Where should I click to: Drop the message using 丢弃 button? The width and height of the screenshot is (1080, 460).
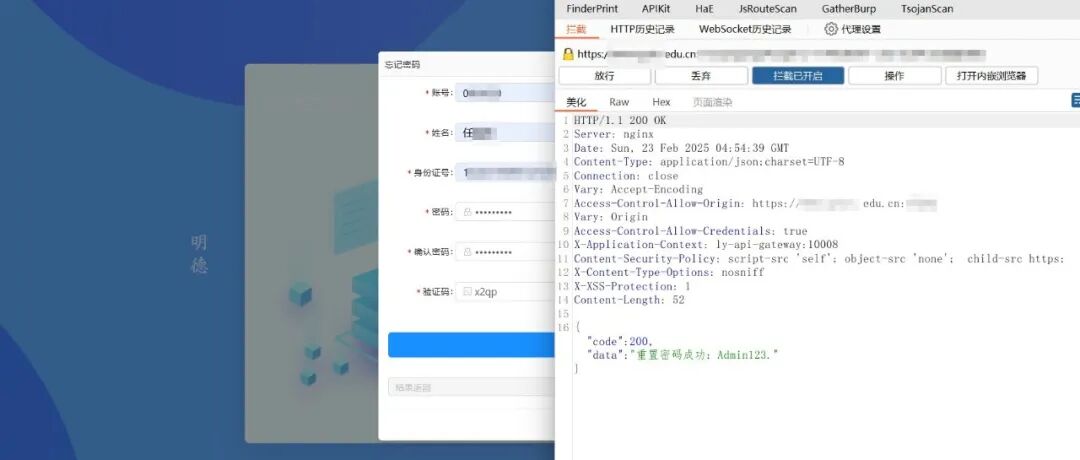[701, 76]
